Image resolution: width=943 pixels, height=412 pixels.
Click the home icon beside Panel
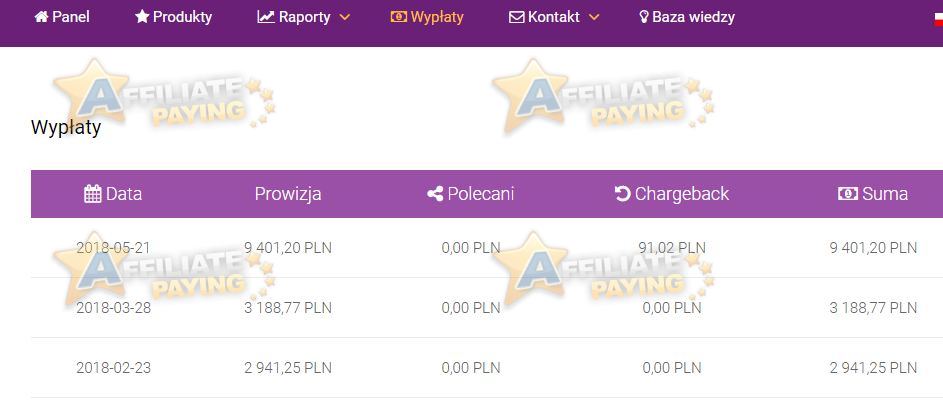click(x=41, y=17)
